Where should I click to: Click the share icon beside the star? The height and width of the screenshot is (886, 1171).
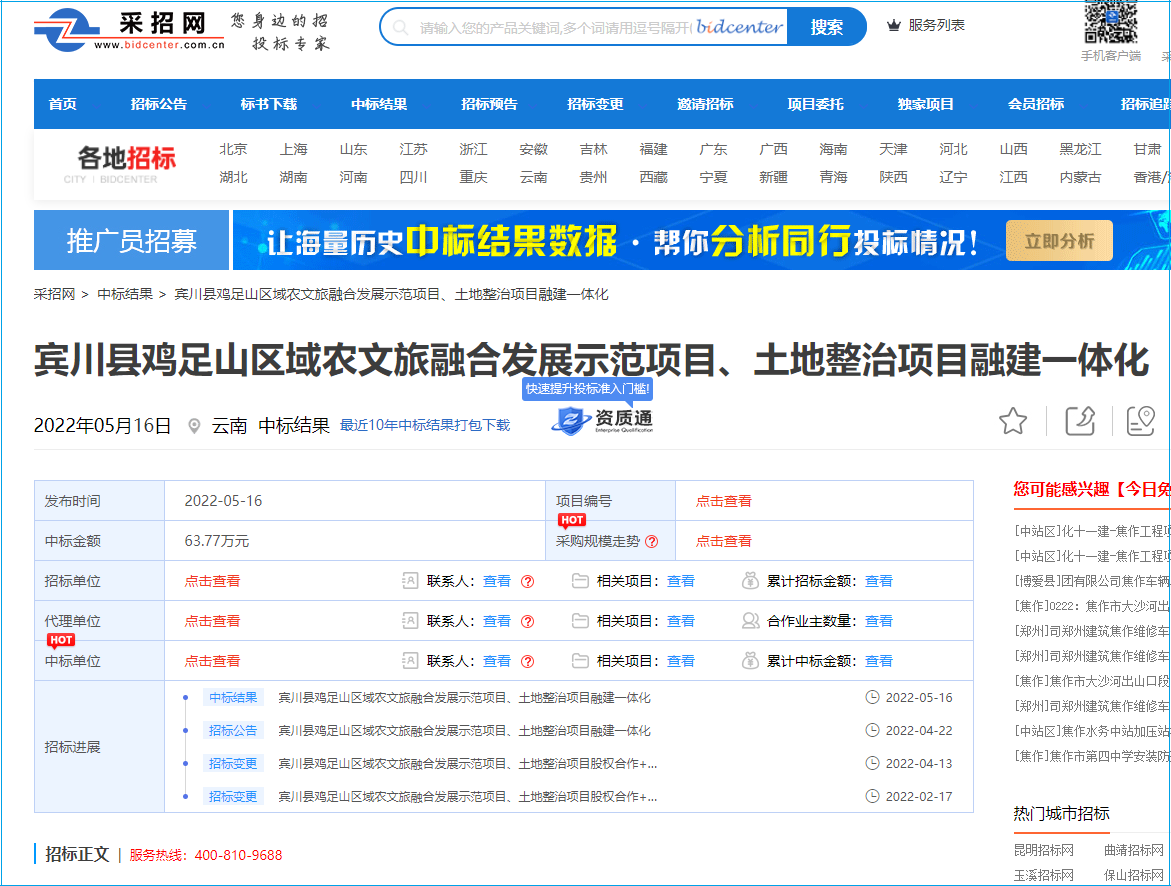pyautogui.click(x=1080, y=421)
